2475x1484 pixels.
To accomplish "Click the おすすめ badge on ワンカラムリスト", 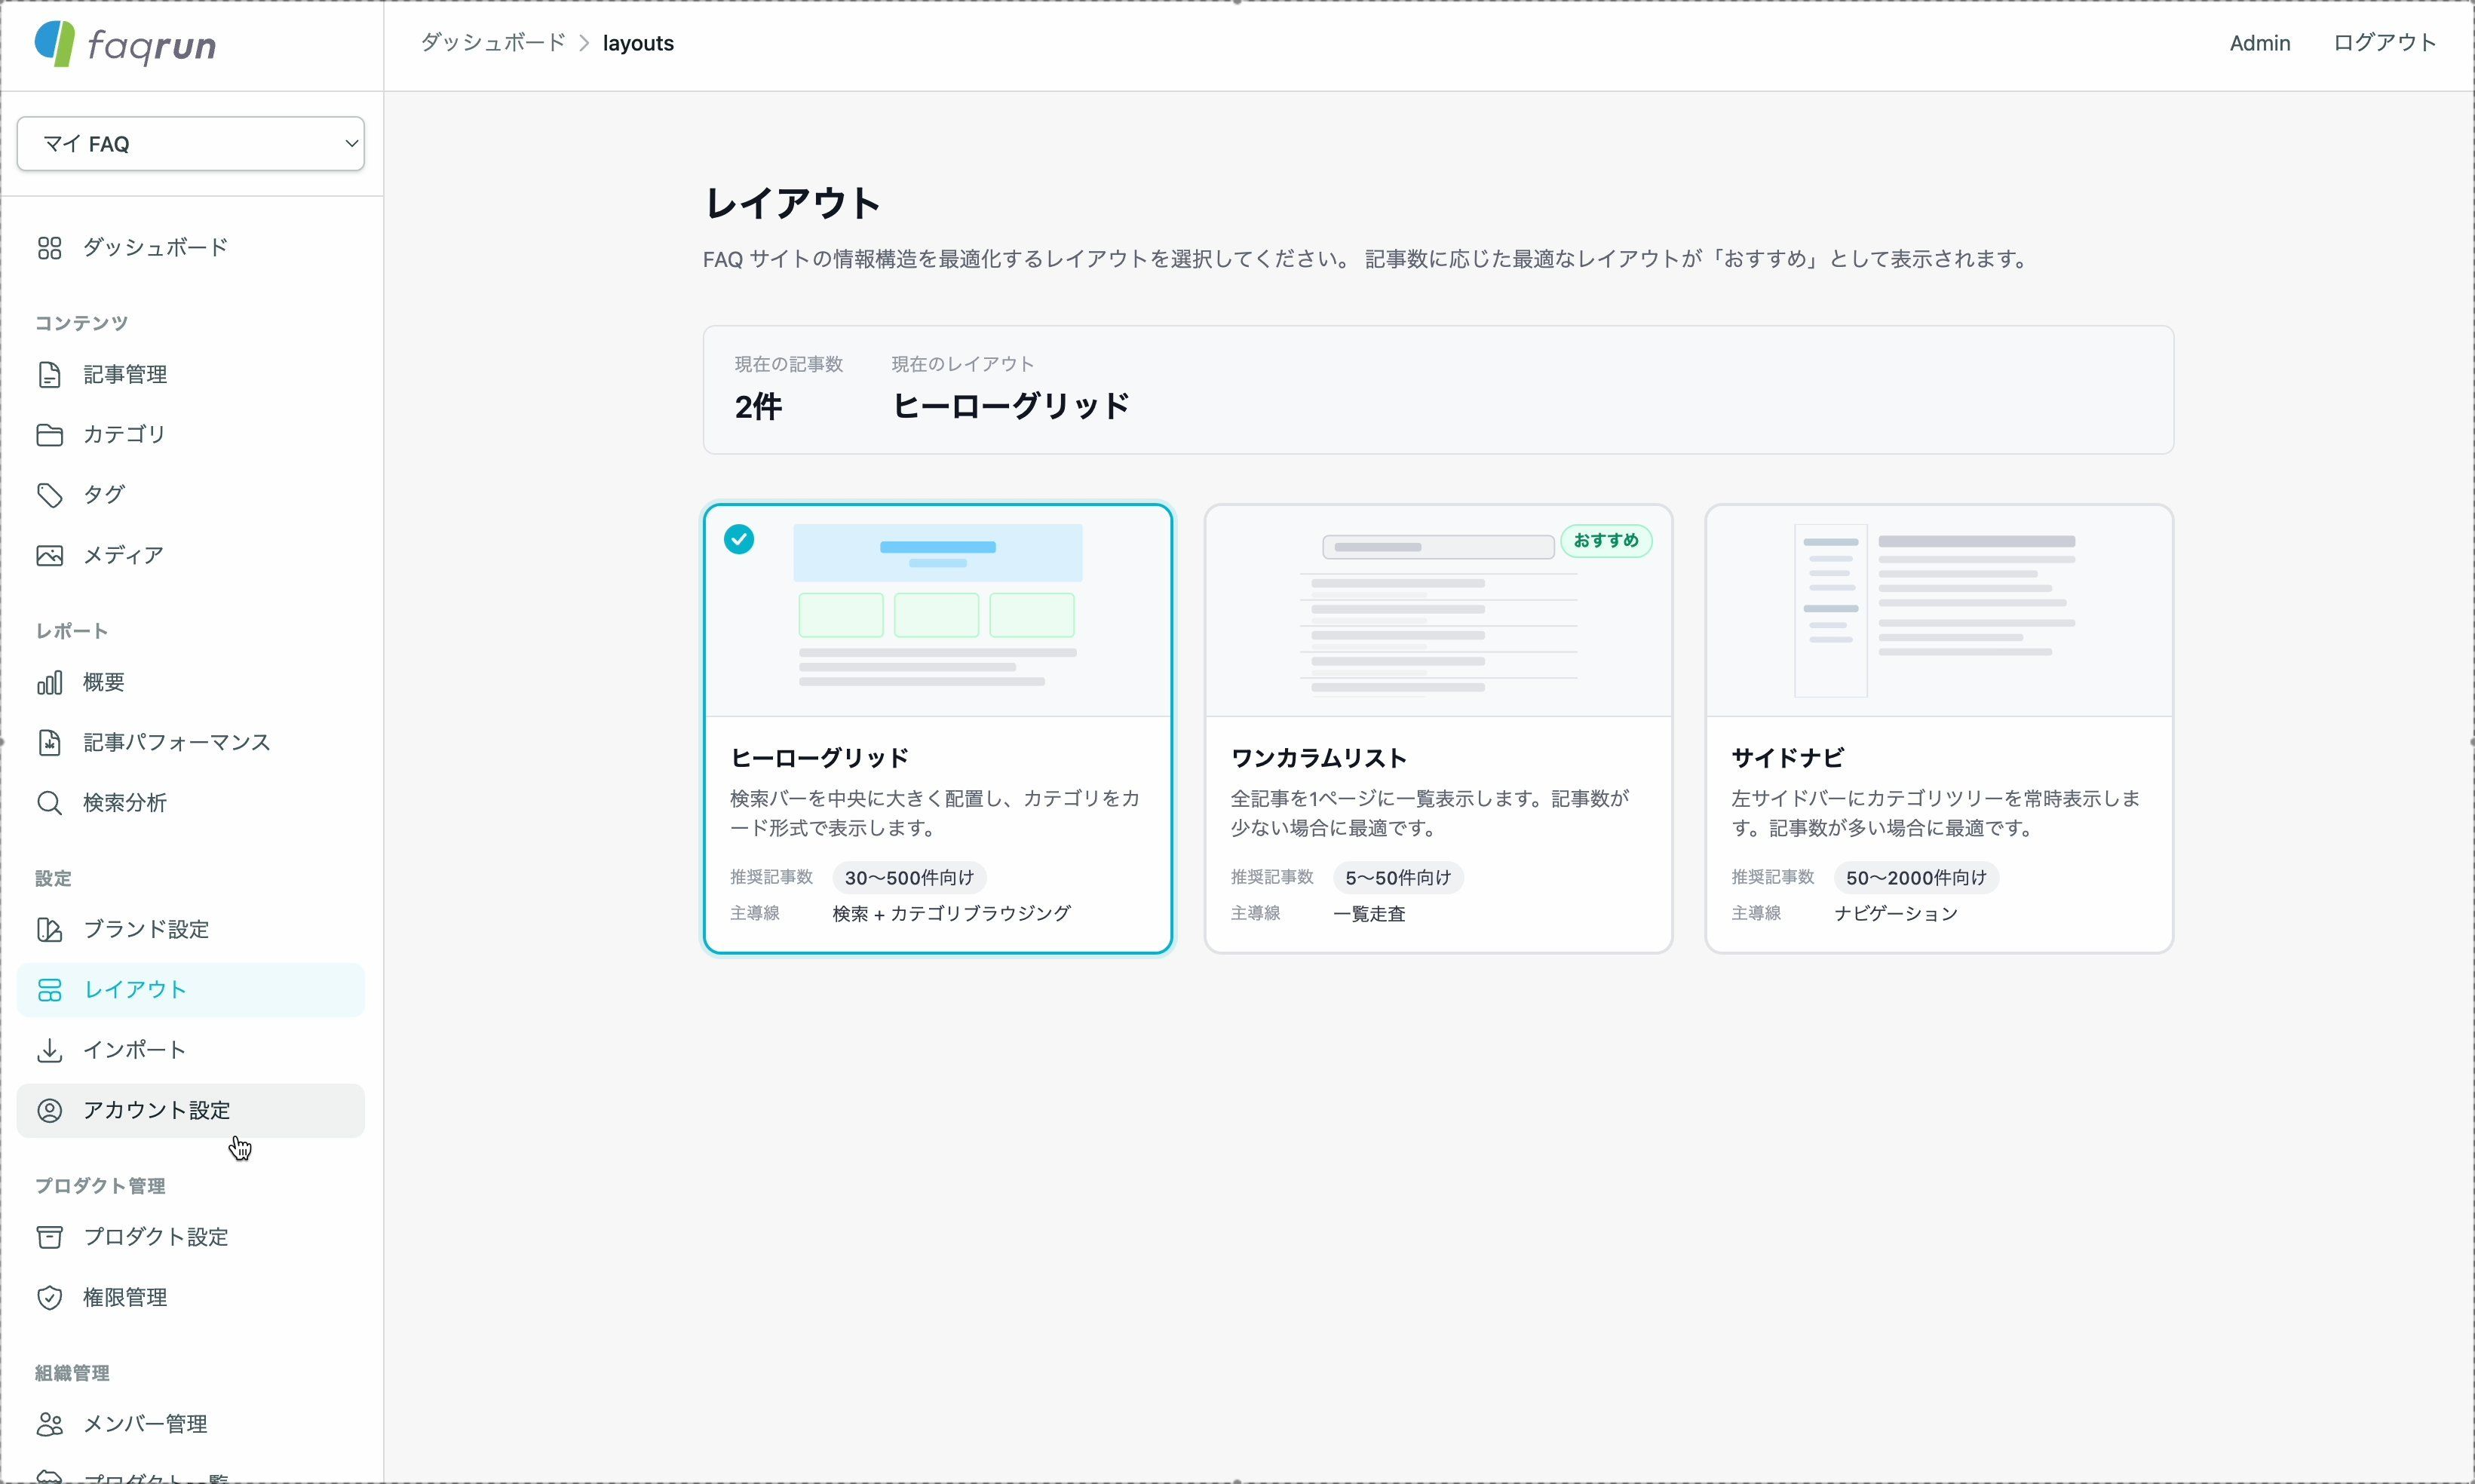I will tap(1606, 541).
